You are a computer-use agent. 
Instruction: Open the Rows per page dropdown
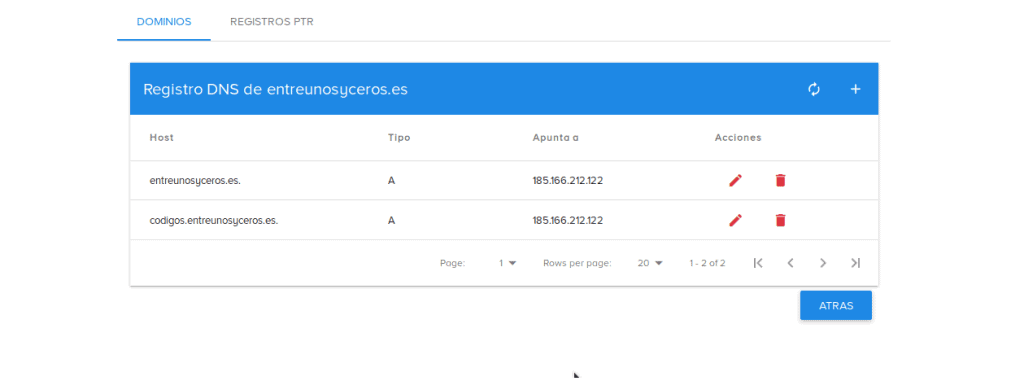coord(650,263)
